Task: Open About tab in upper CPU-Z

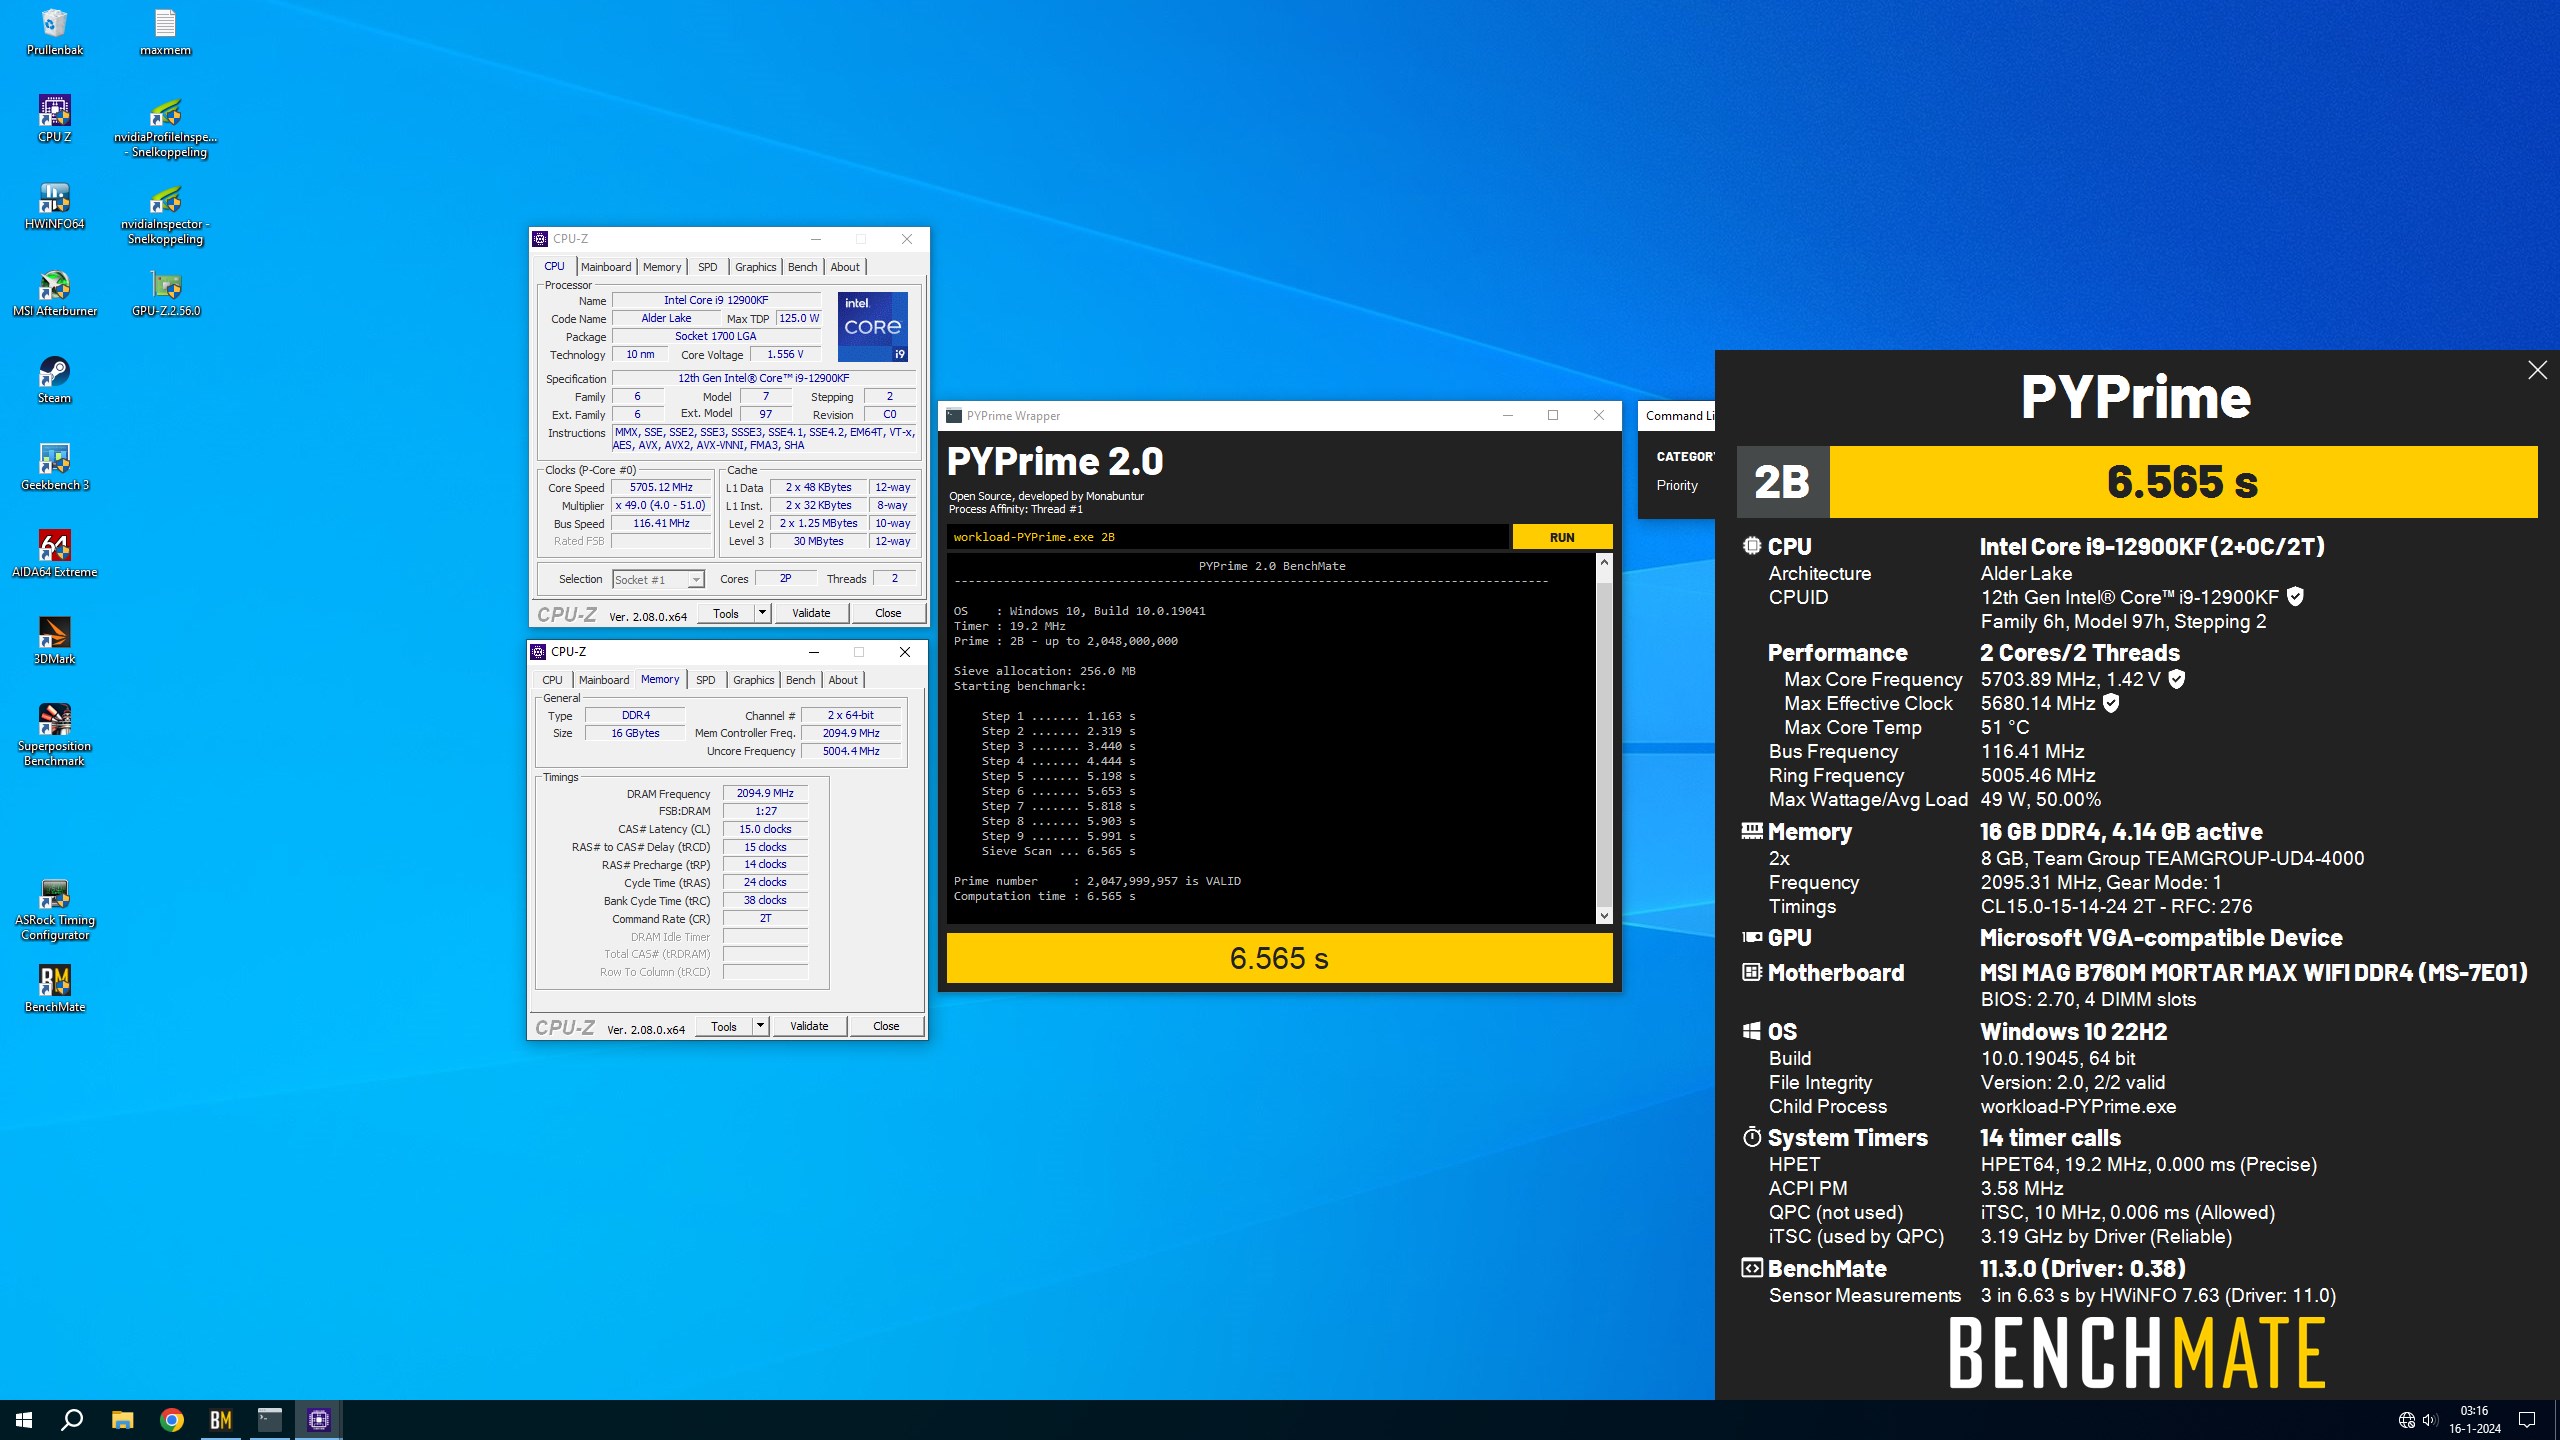Action: pos(845,267)
